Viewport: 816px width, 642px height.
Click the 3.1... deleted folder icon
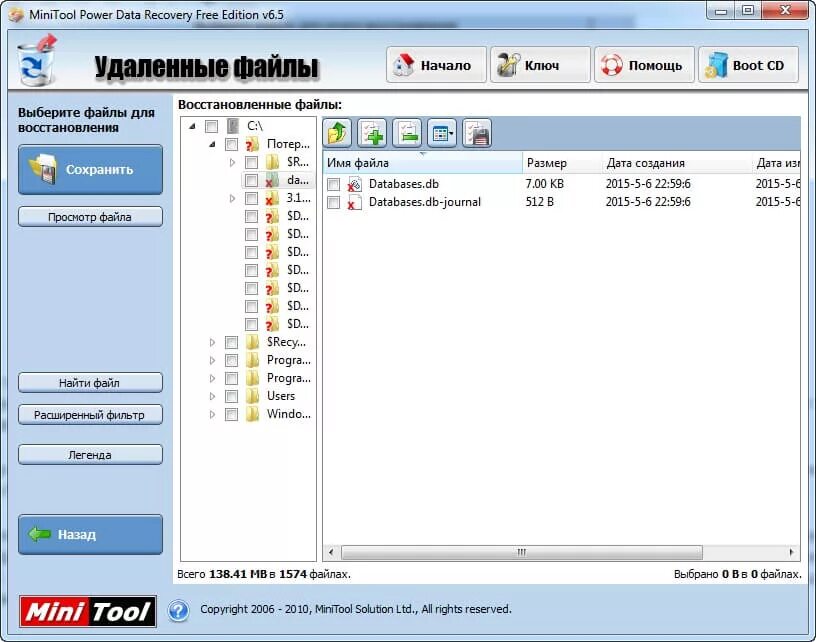pos(272,198)
